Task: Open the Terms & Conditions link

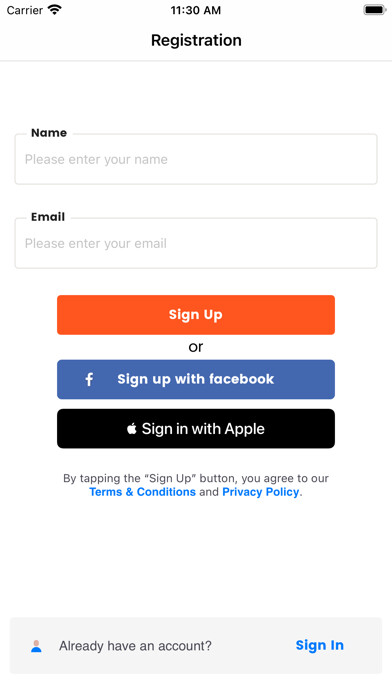Action: (x=143, y=492)
